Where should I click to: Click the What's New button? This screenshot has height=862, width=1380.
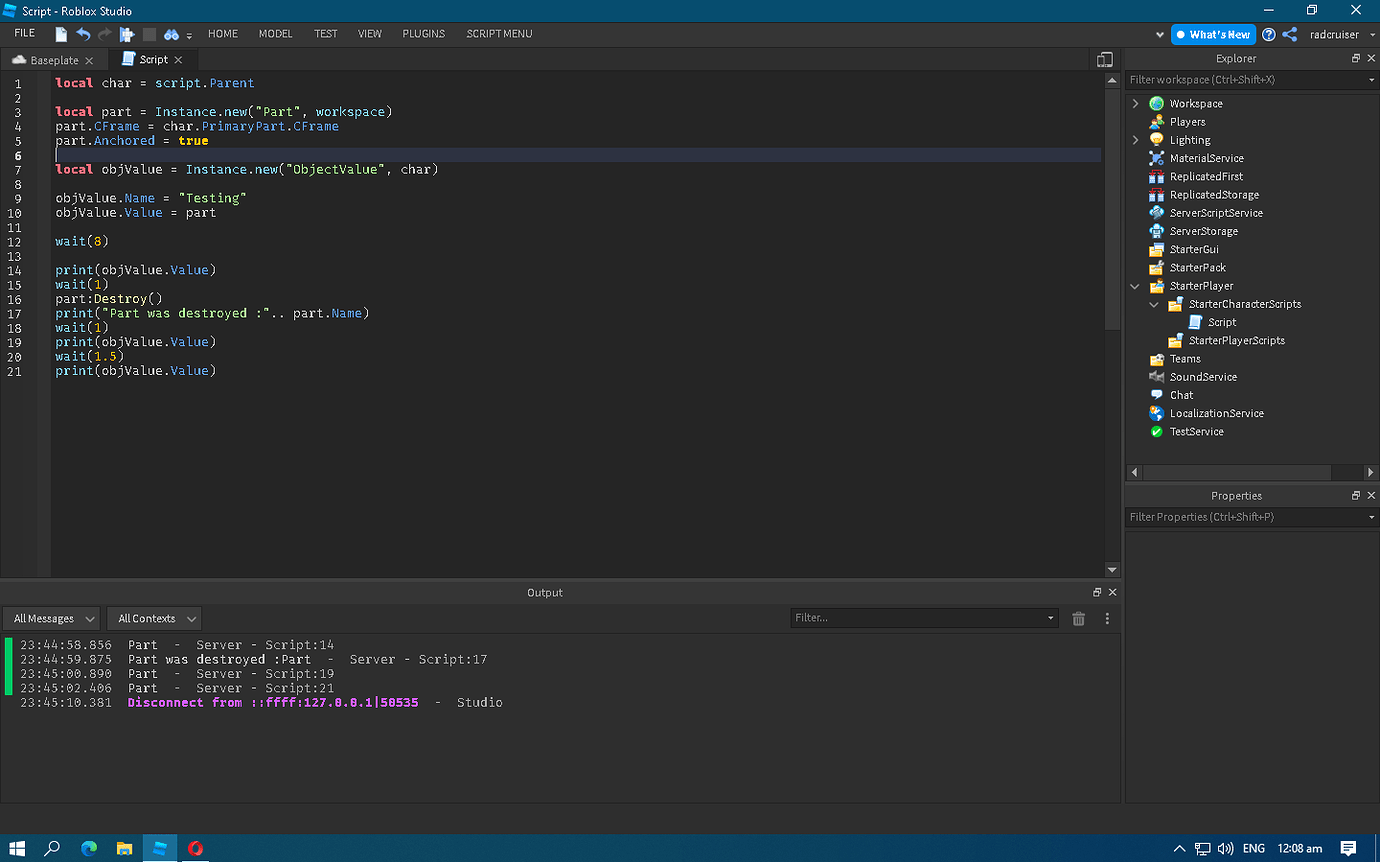(x=1213, y=34)
